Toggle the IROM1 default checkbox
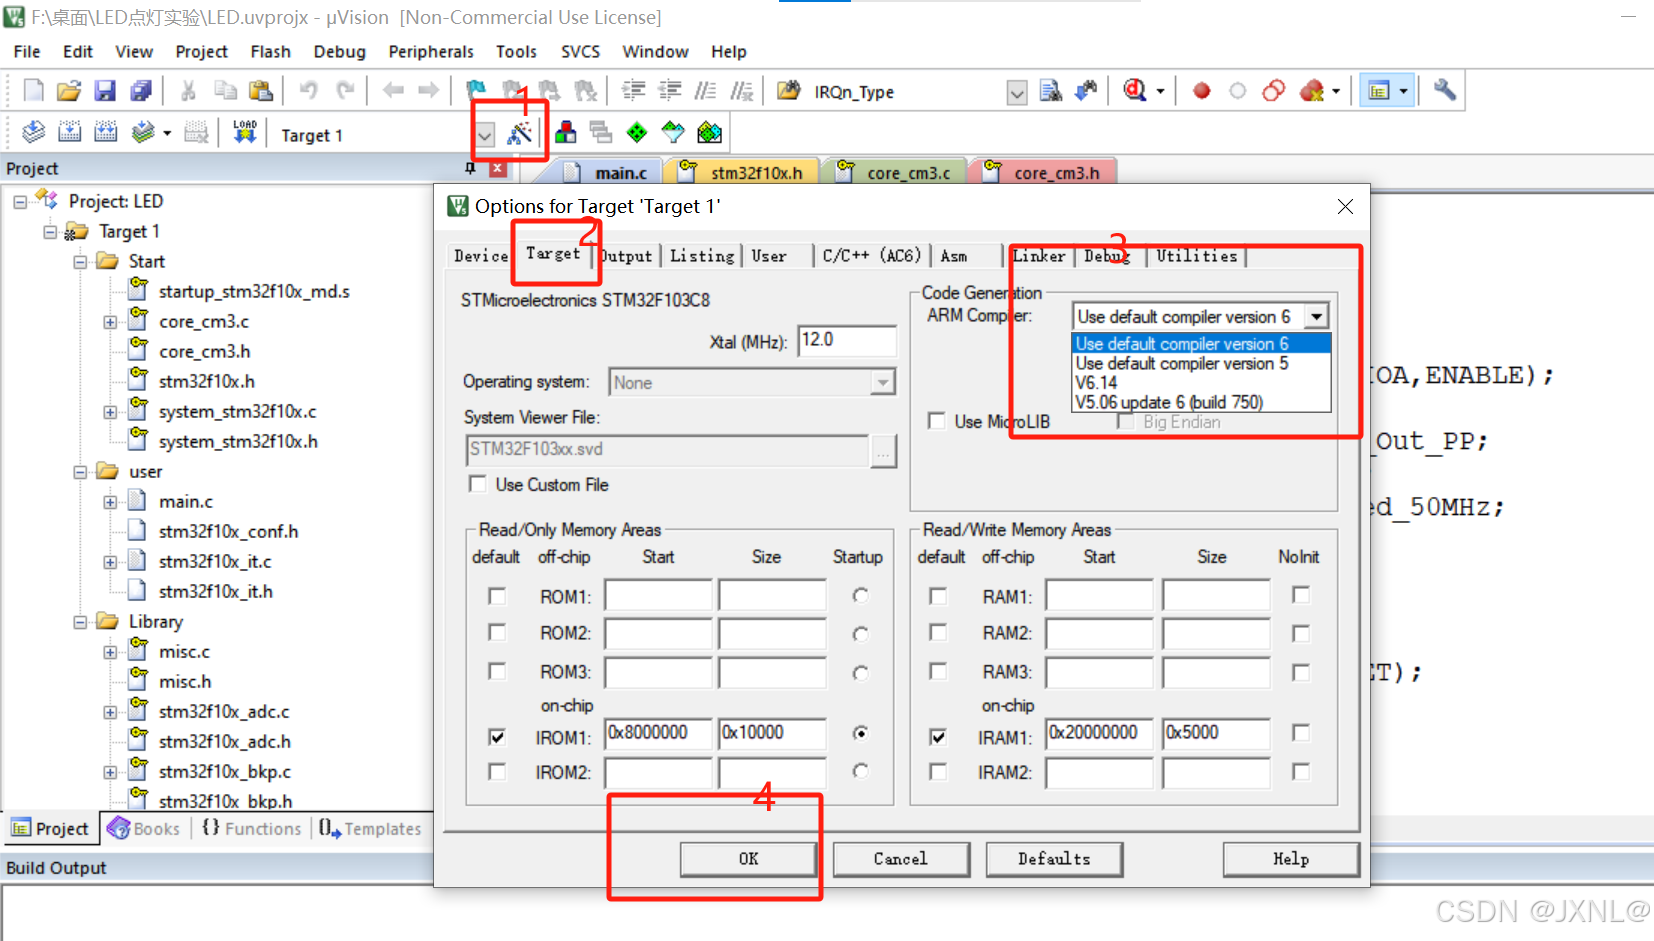Image resolution: width=1654 pixels, height=941 pixels. (496, 736)
